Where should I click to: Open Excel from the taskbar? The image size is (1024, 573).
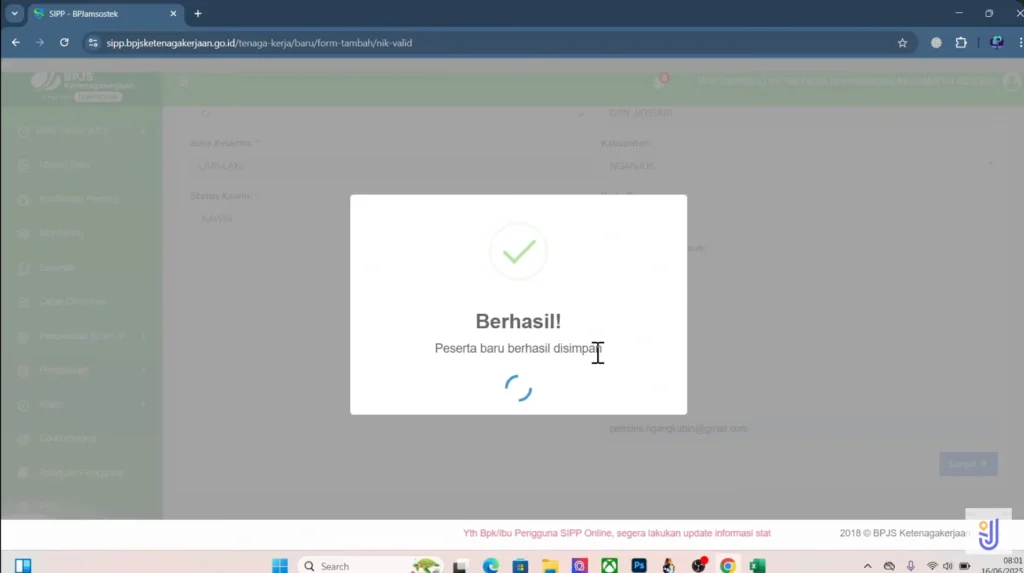click(758, 566)
